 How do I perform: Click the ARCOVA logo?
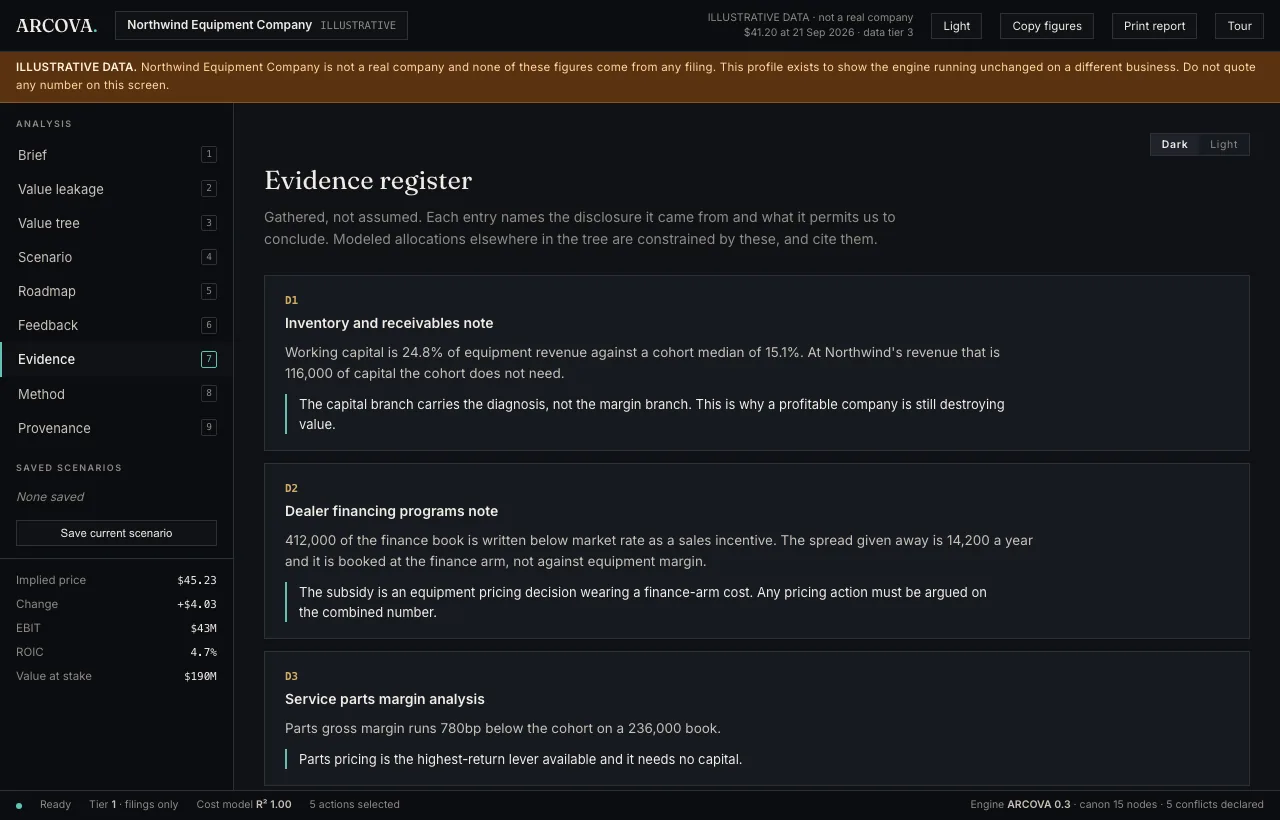coord(56,26)
